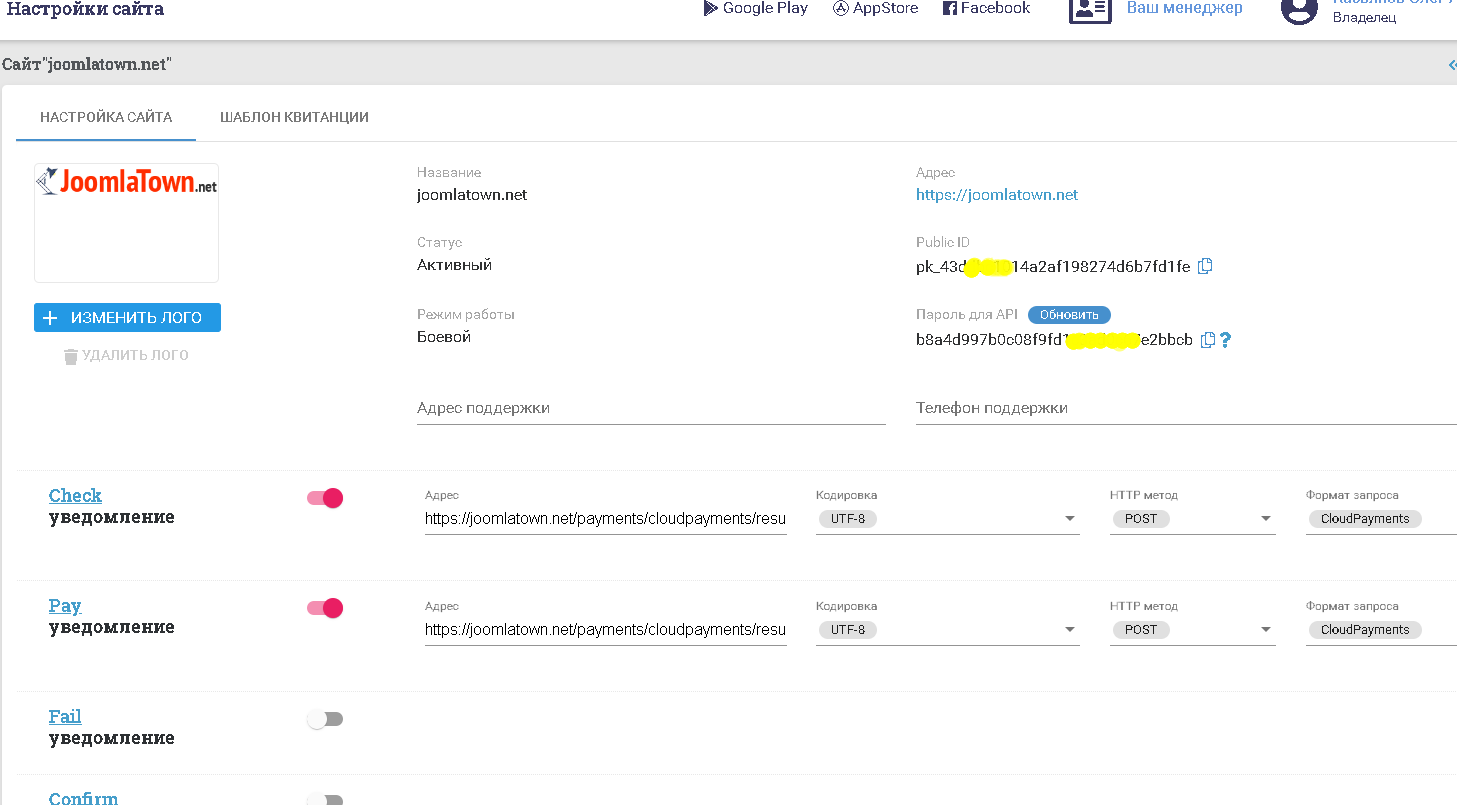1457x805 pixels.
Task: Open the Pay notification encoding dropdown
Action: point(948,630)
